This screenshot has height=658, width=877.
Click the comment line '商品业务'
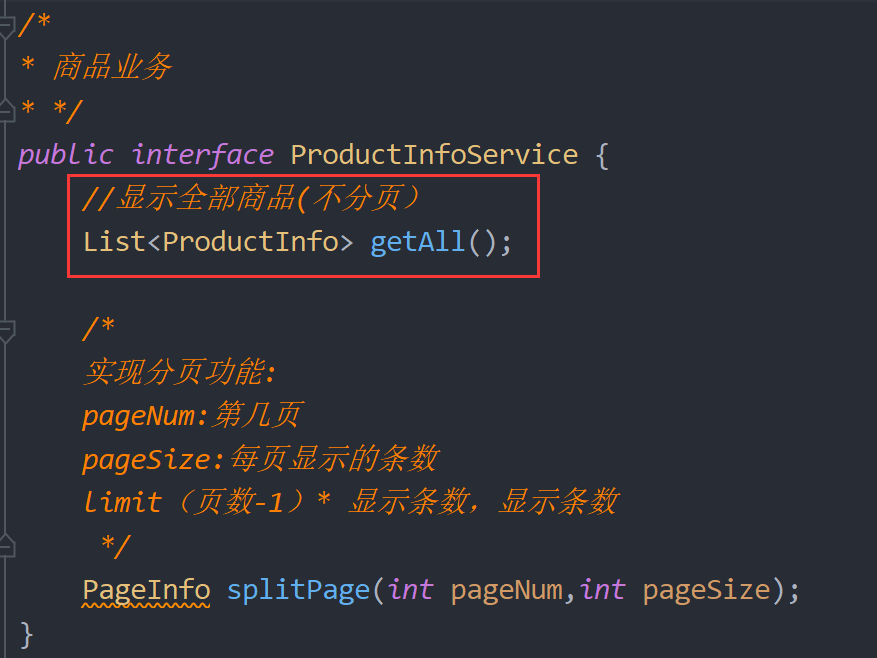click(112, 67)
